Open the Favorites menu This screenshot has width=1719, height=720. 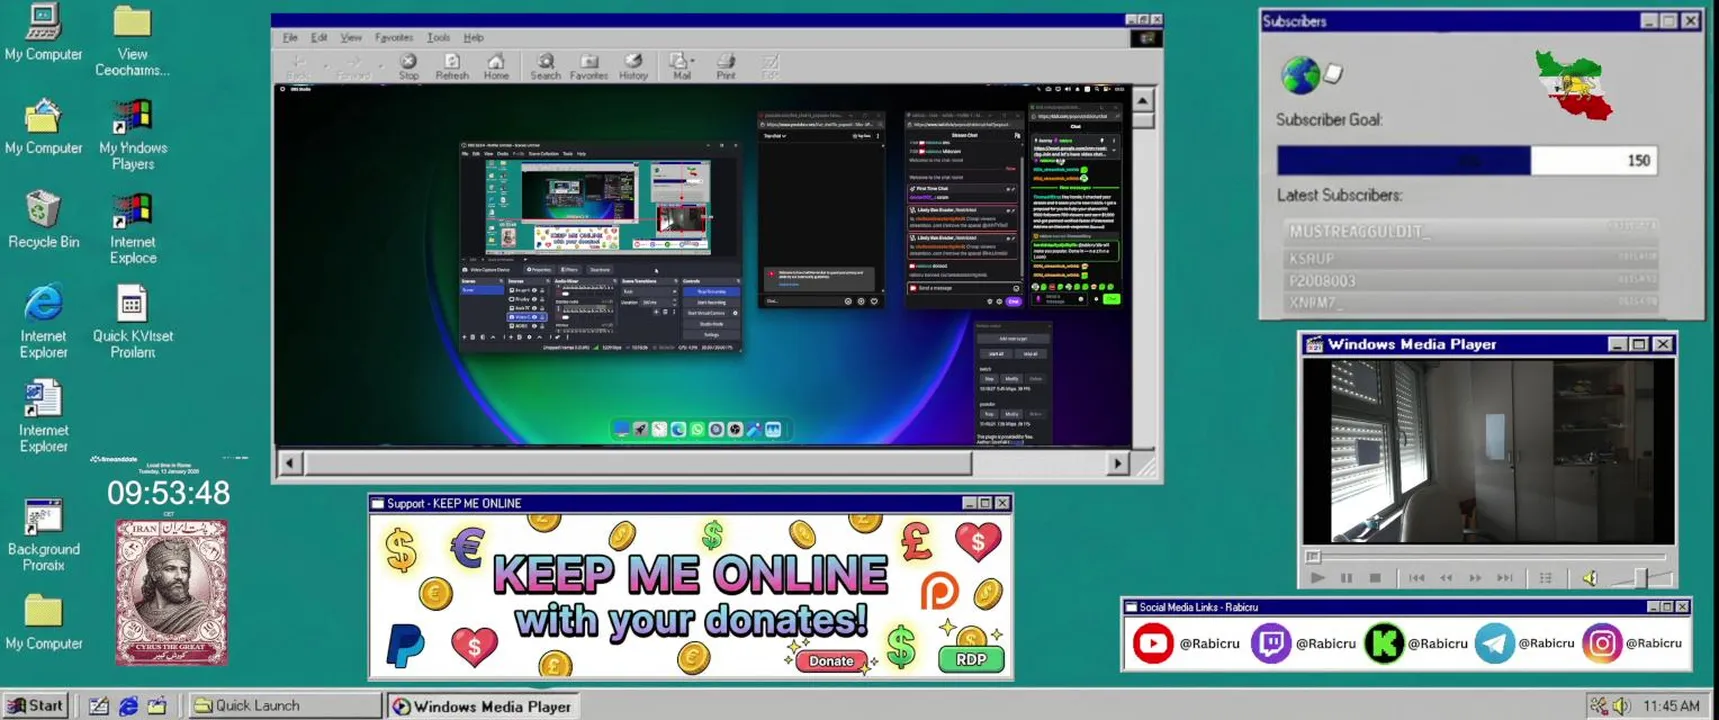[394, 38]
